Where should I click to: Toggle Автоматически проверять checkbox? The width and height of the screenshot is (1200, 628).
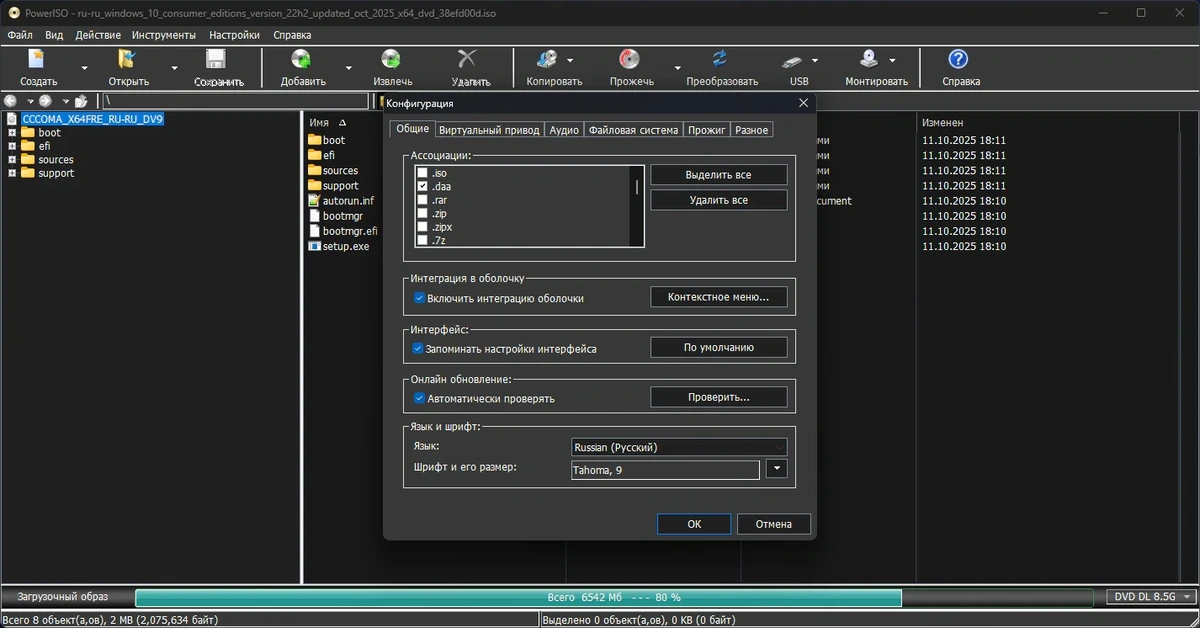pos(420,398)
